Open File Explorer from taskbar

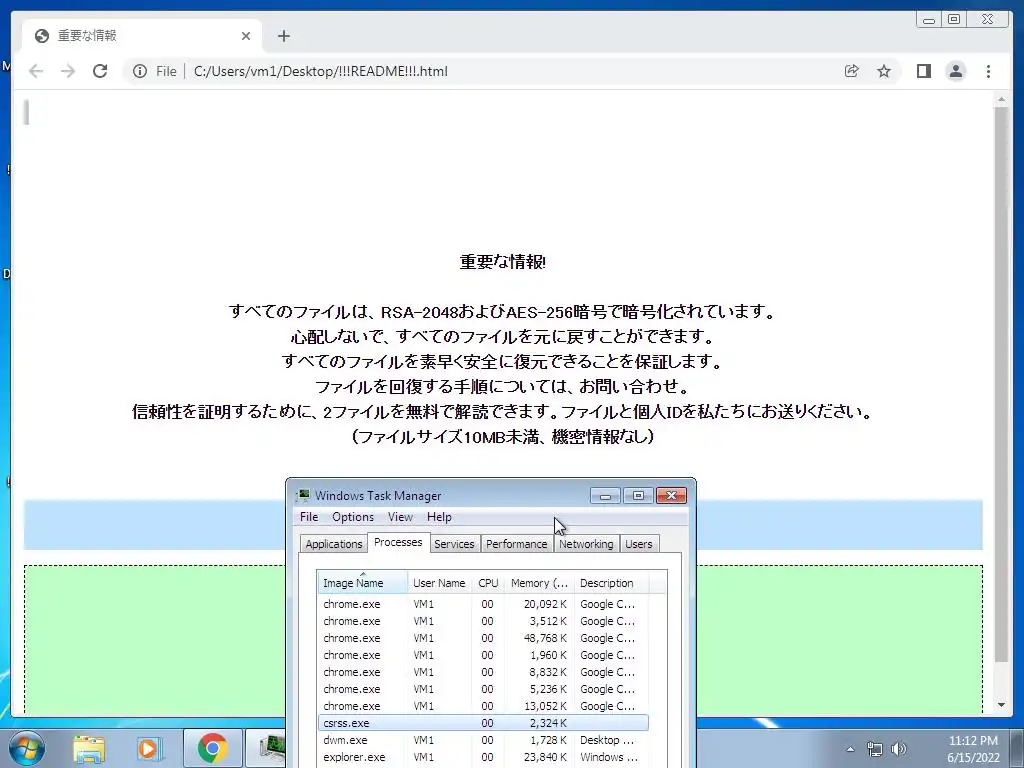tap(89, 748)
